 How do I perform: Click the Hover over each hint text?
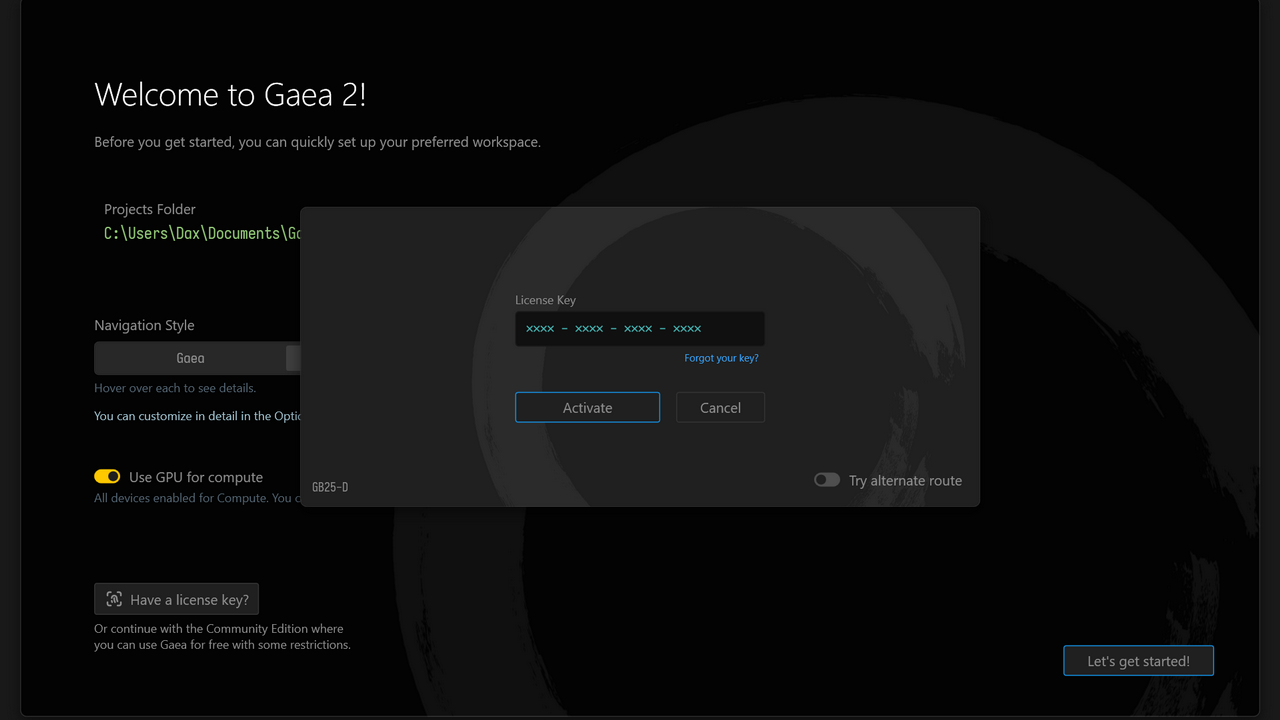[175, 388]
